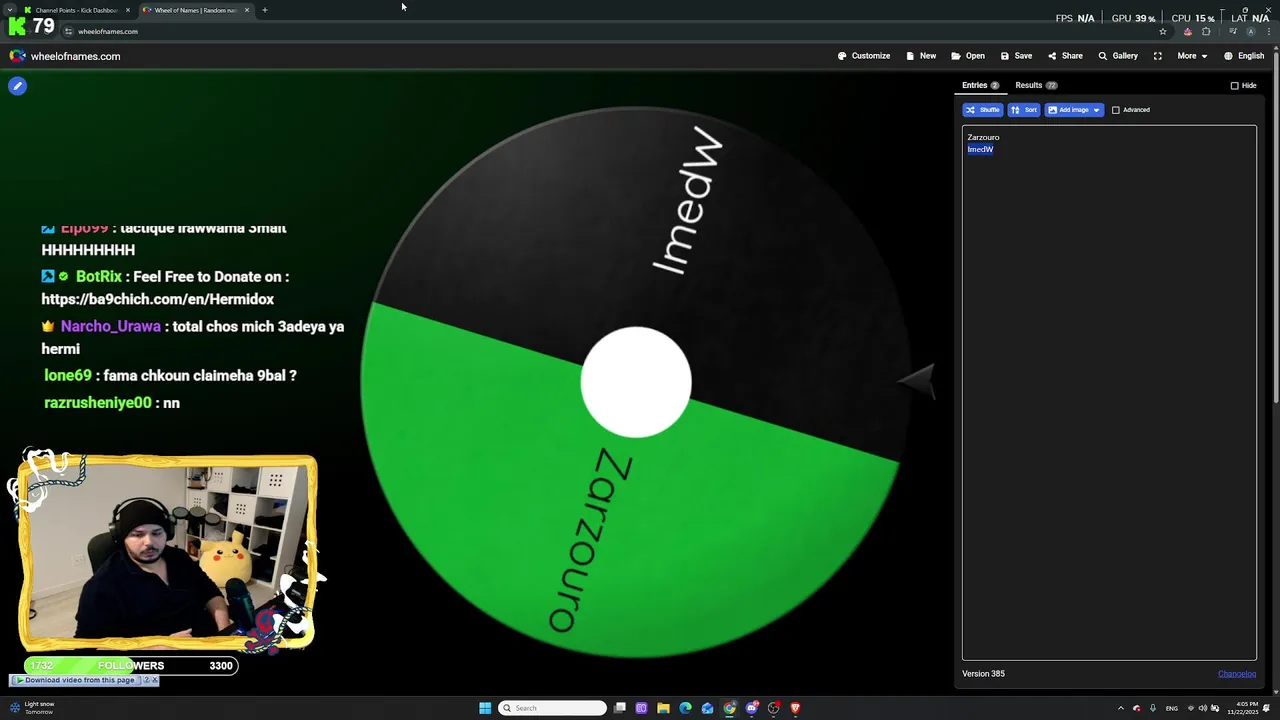Open the Customize wheel options
Viewport: 1280px width, 720px height.
[x=864, y=56]
